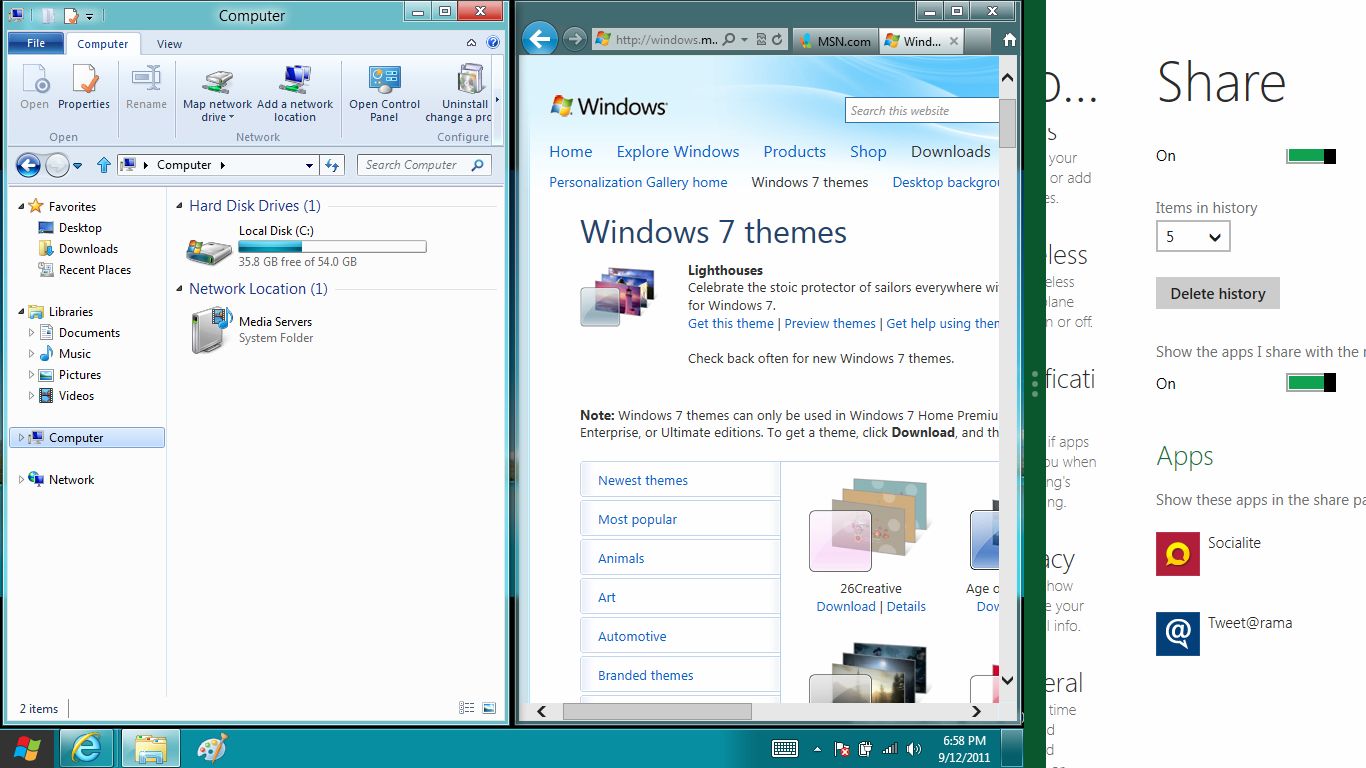
Task: Click the Search this website field
Action: tap(922, 110)
